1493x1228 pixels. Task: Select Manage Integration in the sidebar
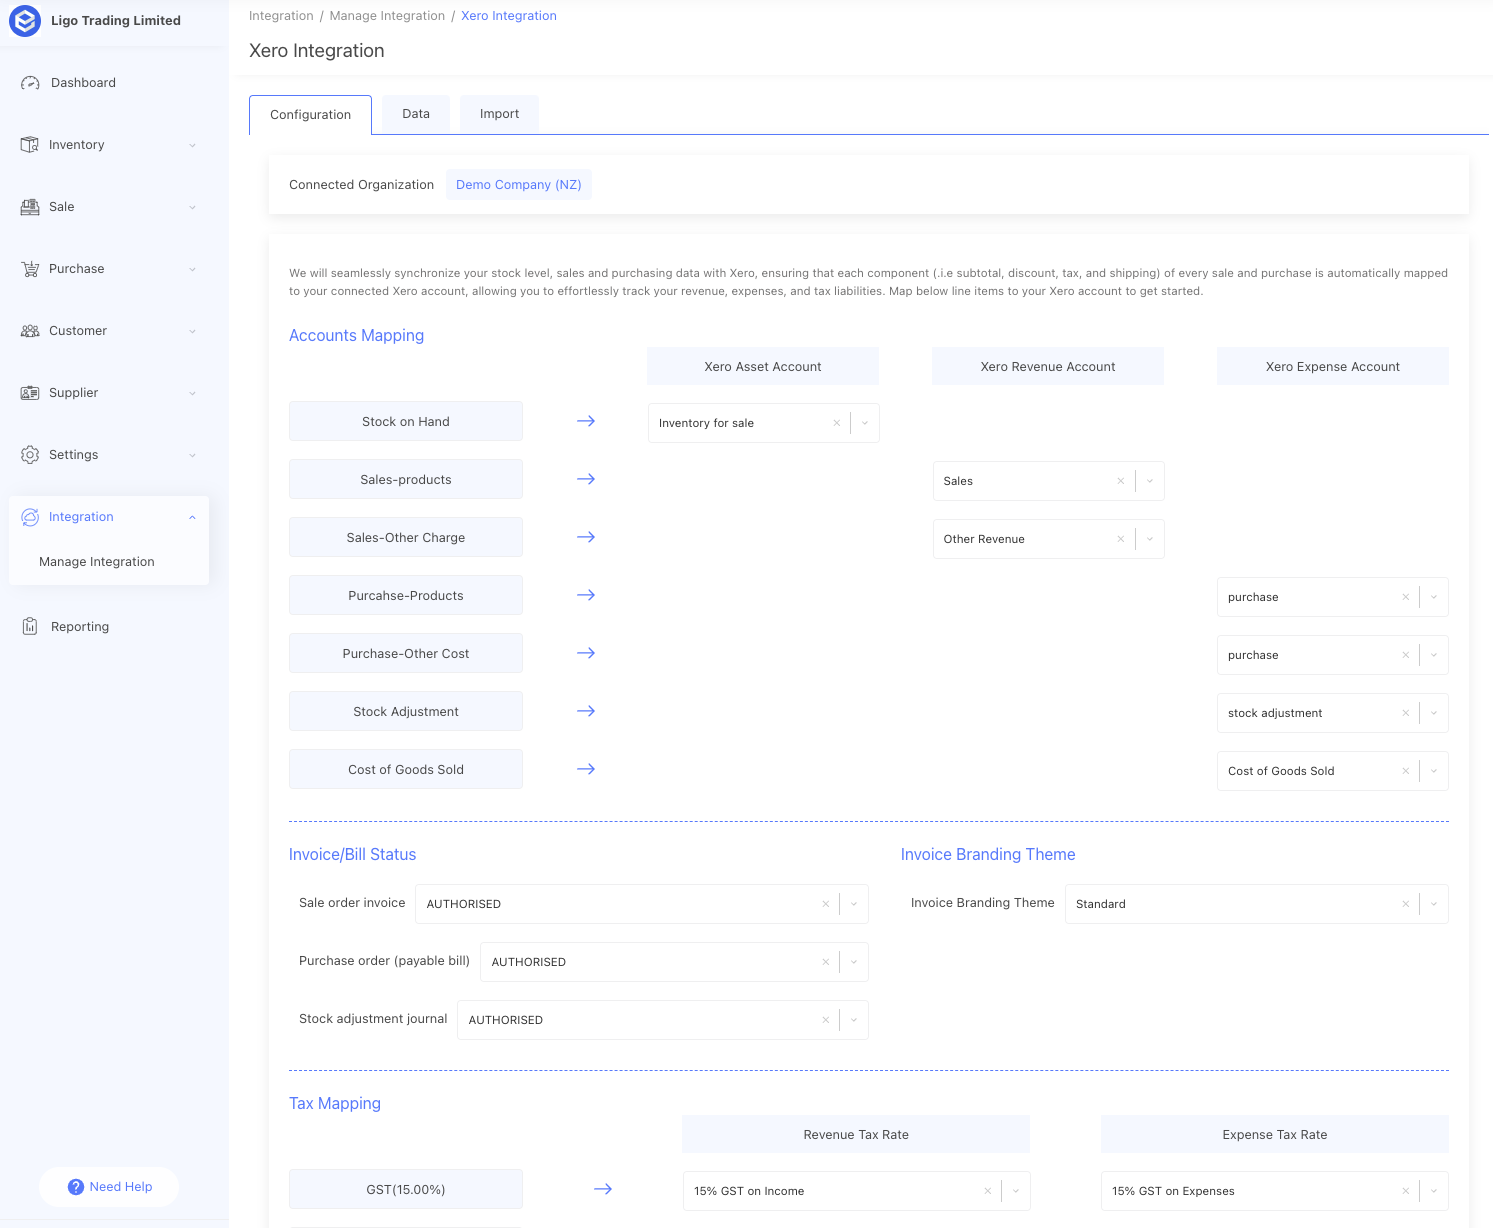[97, 562]
